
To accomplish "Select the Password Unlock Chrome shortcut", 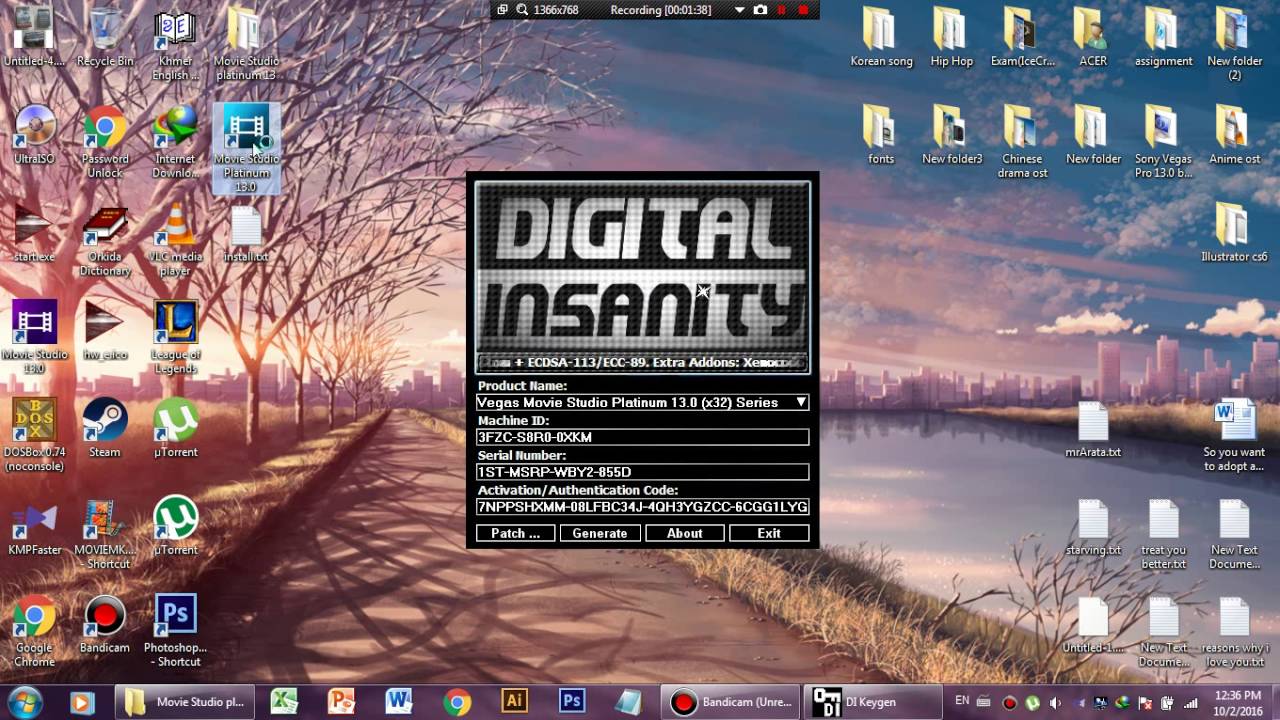I will point(105,142).
